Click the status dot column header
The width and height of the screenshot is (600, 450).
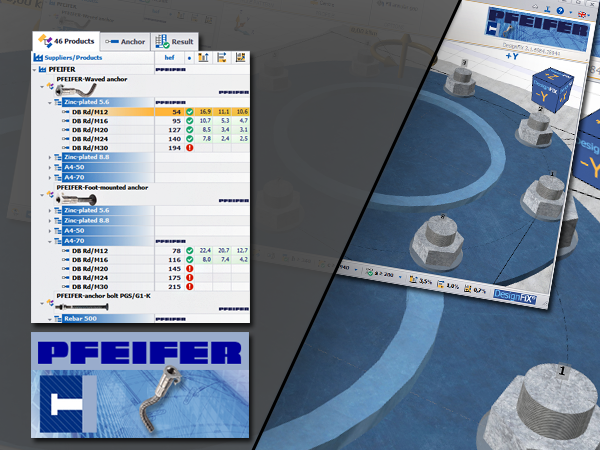pos(189,58)
